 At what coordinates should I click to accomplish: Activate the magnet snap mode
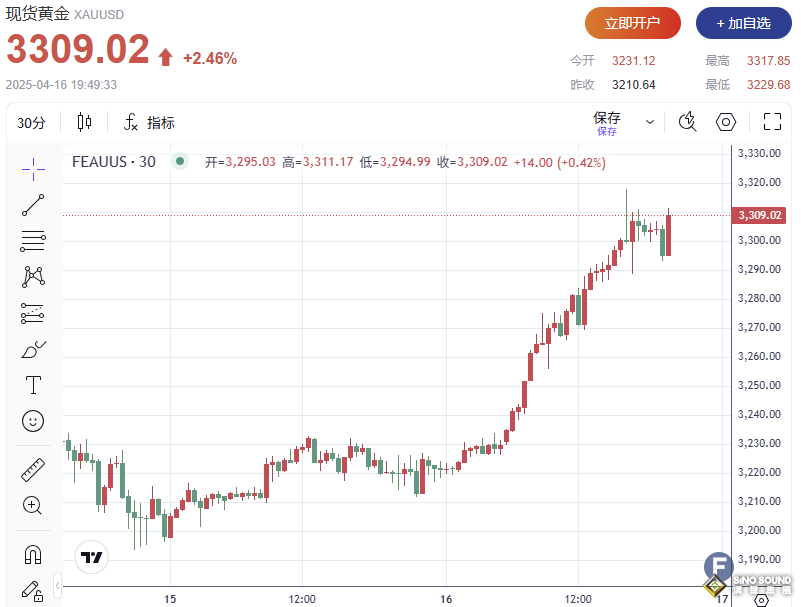(x=33, y=553)
